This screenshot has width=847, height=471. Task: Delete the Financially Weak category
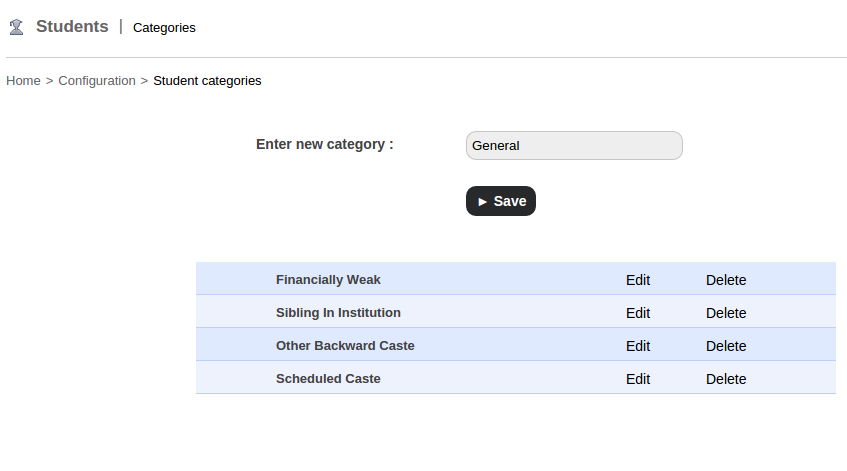coord(726,280)
